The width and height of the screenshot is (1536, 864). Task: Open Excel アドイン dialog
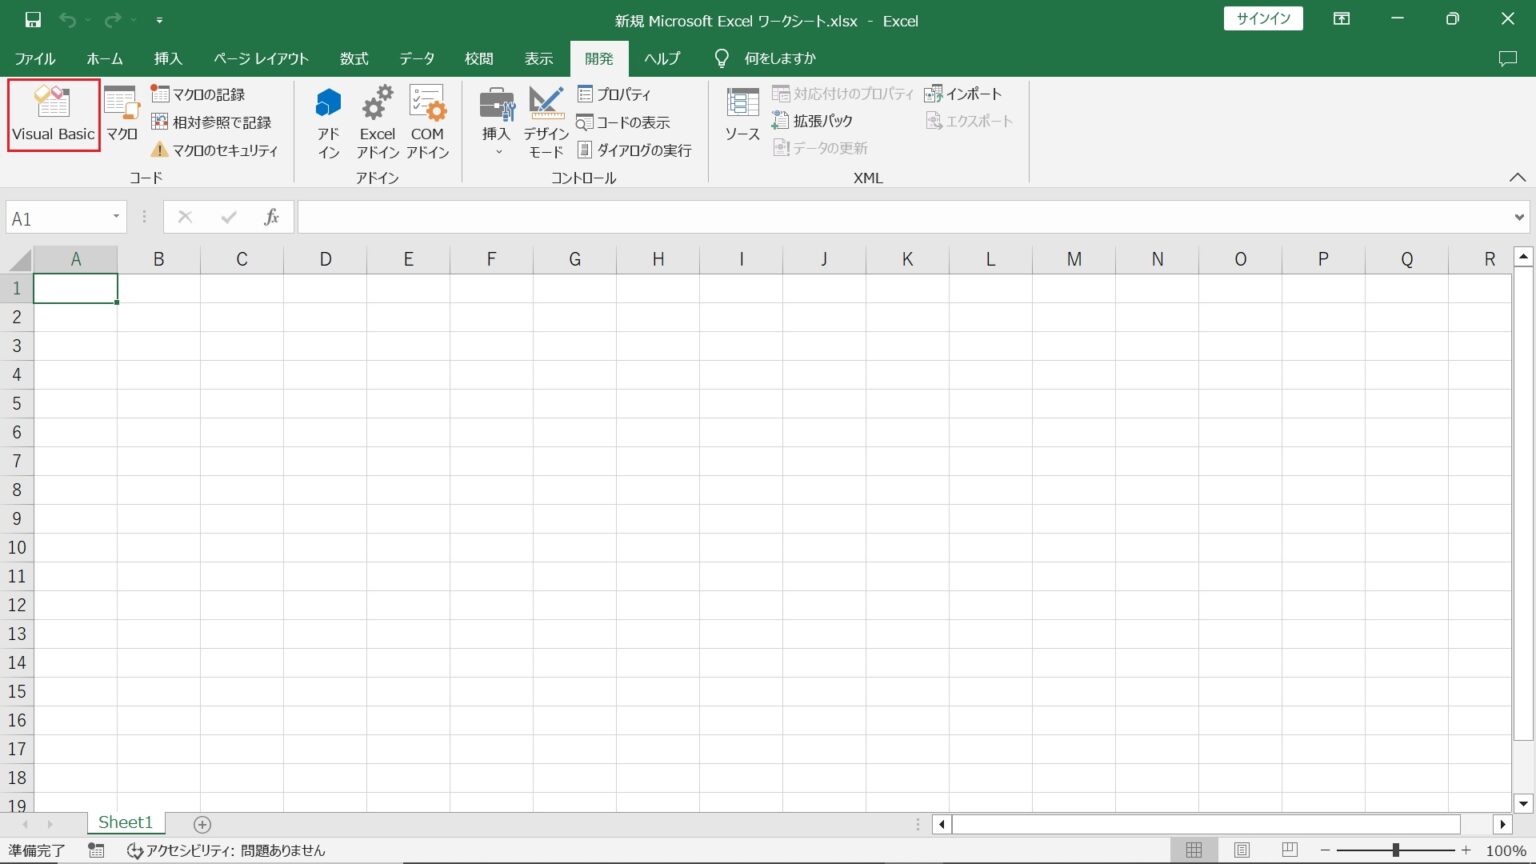(x=377, y=120)
